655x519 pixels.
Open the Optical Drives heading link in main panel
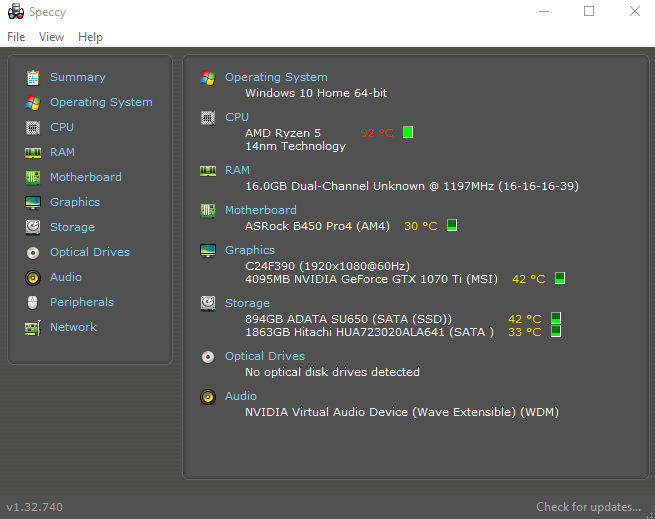(265, 356)
